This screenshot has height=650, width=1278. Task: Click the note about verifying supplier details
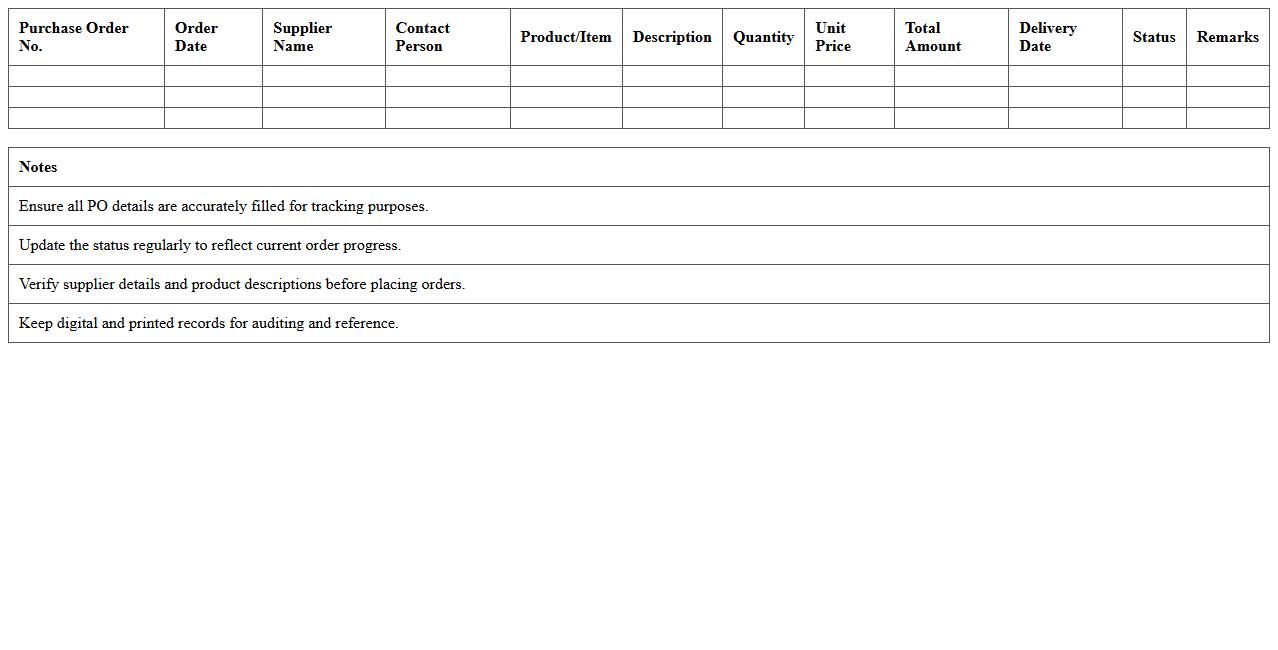coord(240,284)
